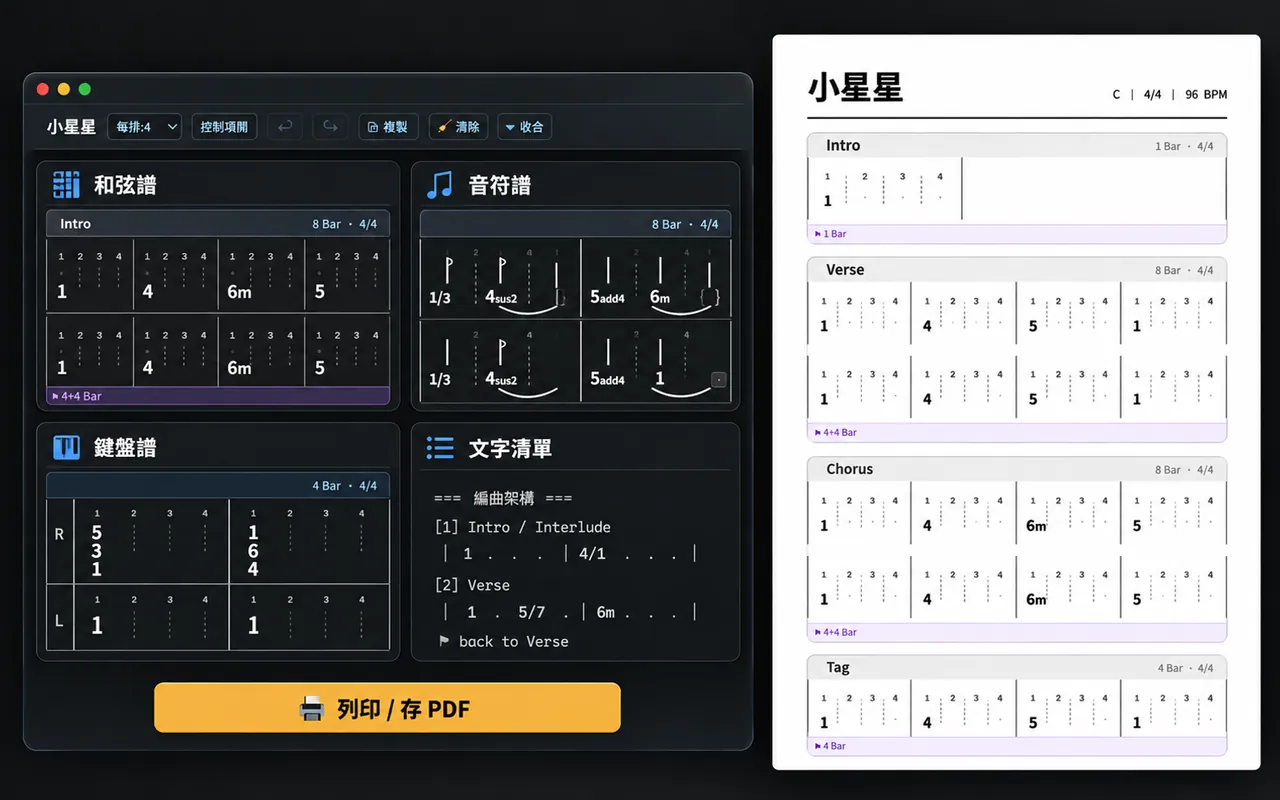Click the 1 6 4 stacked chord in 鍵盤譜

click(x=253, y=551)
